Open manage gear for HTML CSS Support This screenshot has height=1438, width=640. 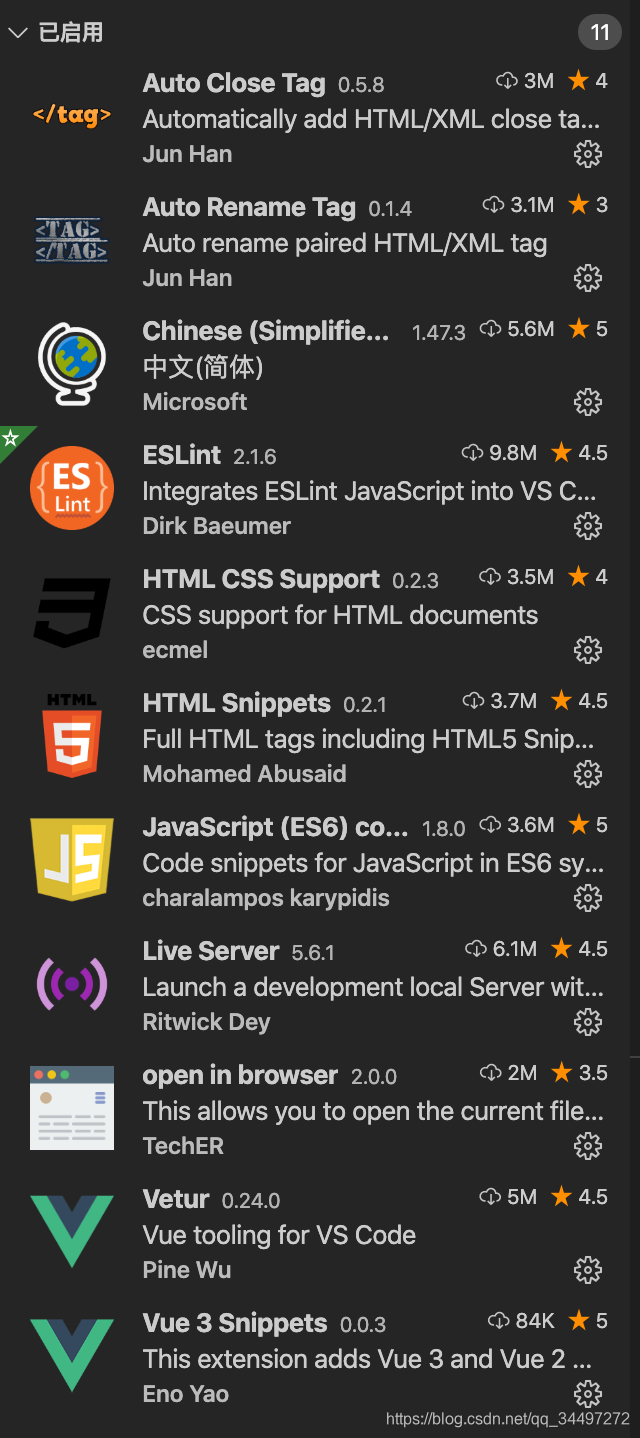click(588, 650)
